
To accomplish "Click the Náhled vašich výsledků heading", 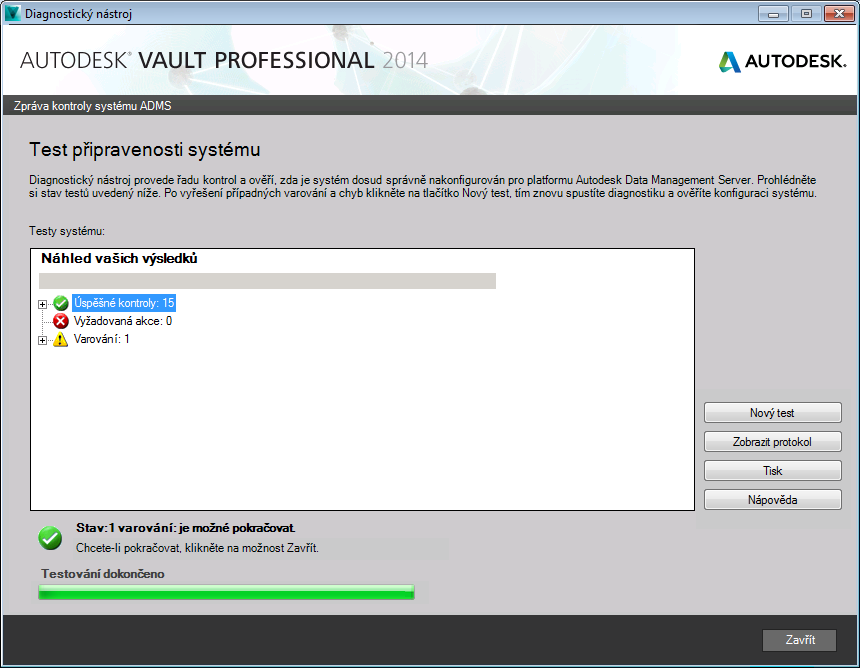I will (x=119, y=258).
